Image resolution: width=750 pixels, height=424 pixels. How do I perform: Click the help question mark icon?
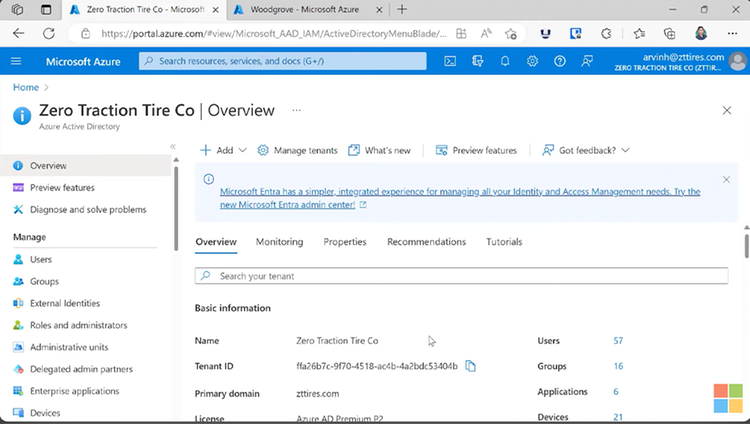click(x=560, y=61)
